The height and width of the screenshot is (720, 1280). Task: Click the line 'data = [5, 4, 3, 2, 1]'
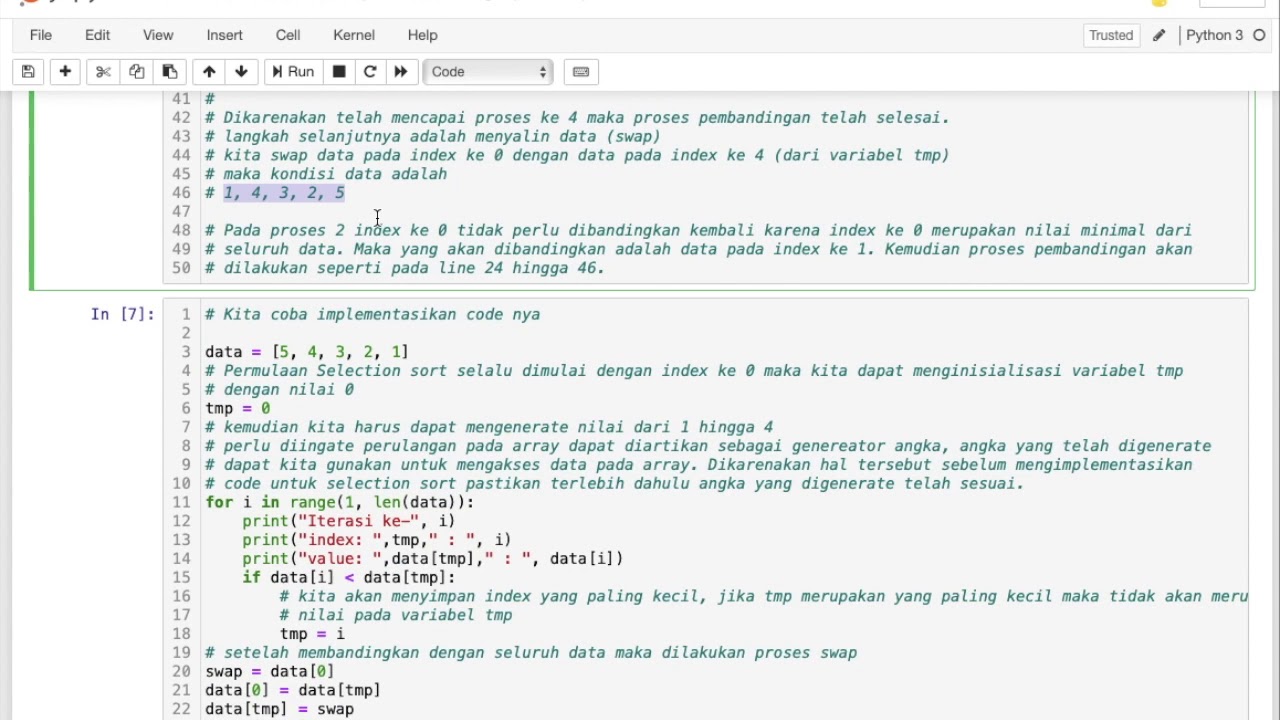coord(307,352)
